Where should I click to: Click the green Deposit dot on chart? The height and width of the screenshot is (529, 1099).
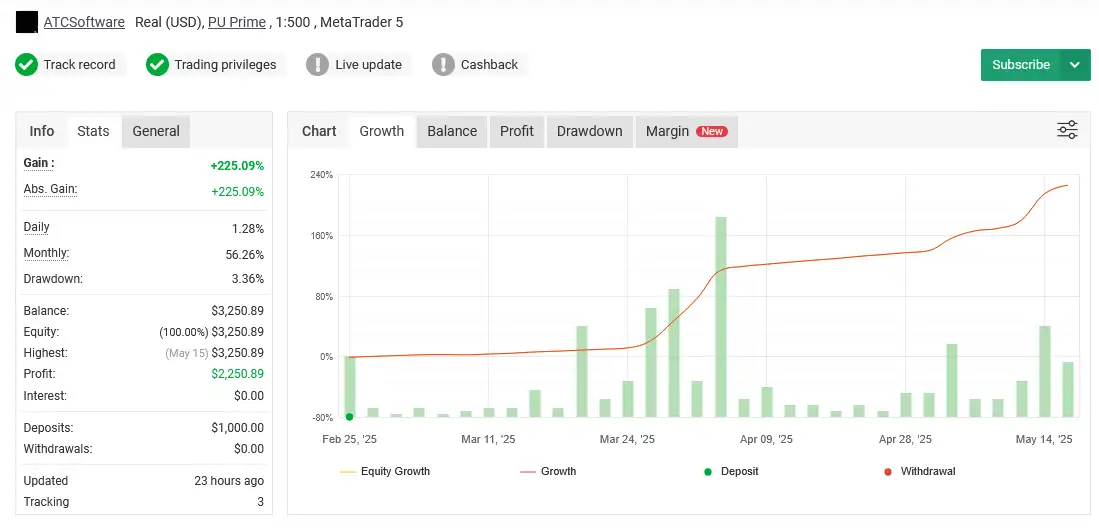tap(349, 416)
